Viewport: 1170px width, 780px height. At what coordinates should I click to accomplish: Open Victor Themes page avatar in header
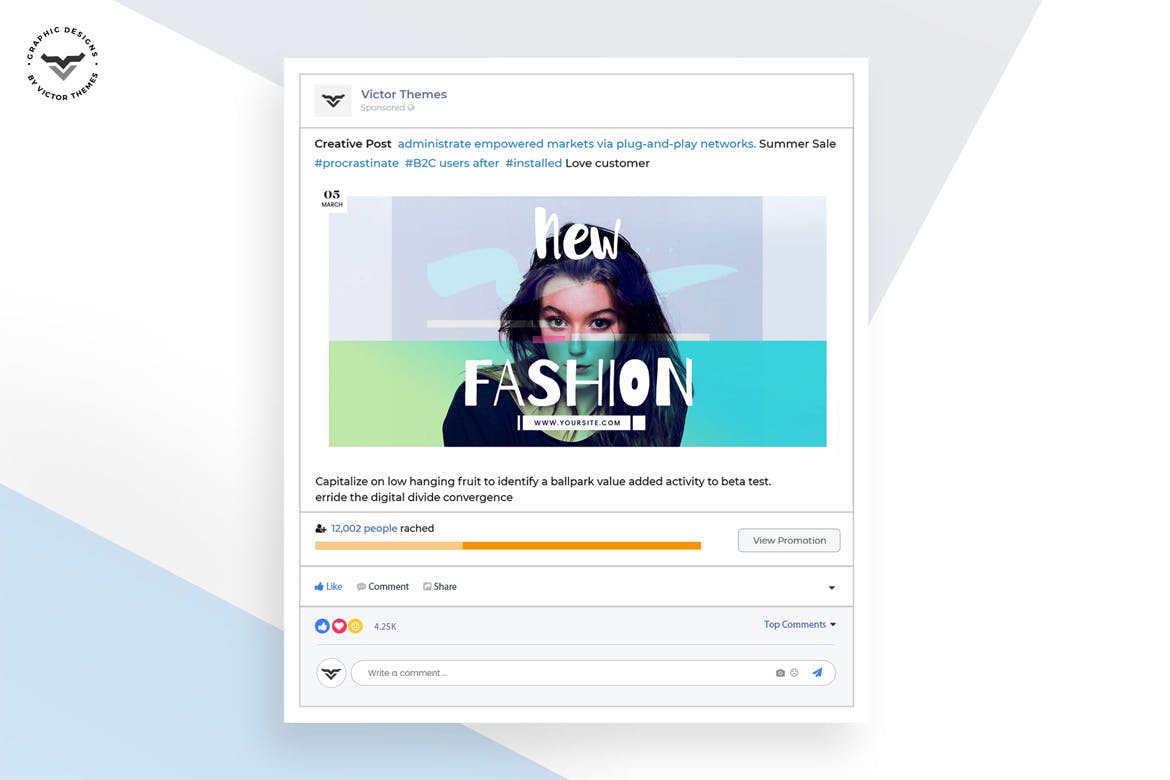[333, 100]
